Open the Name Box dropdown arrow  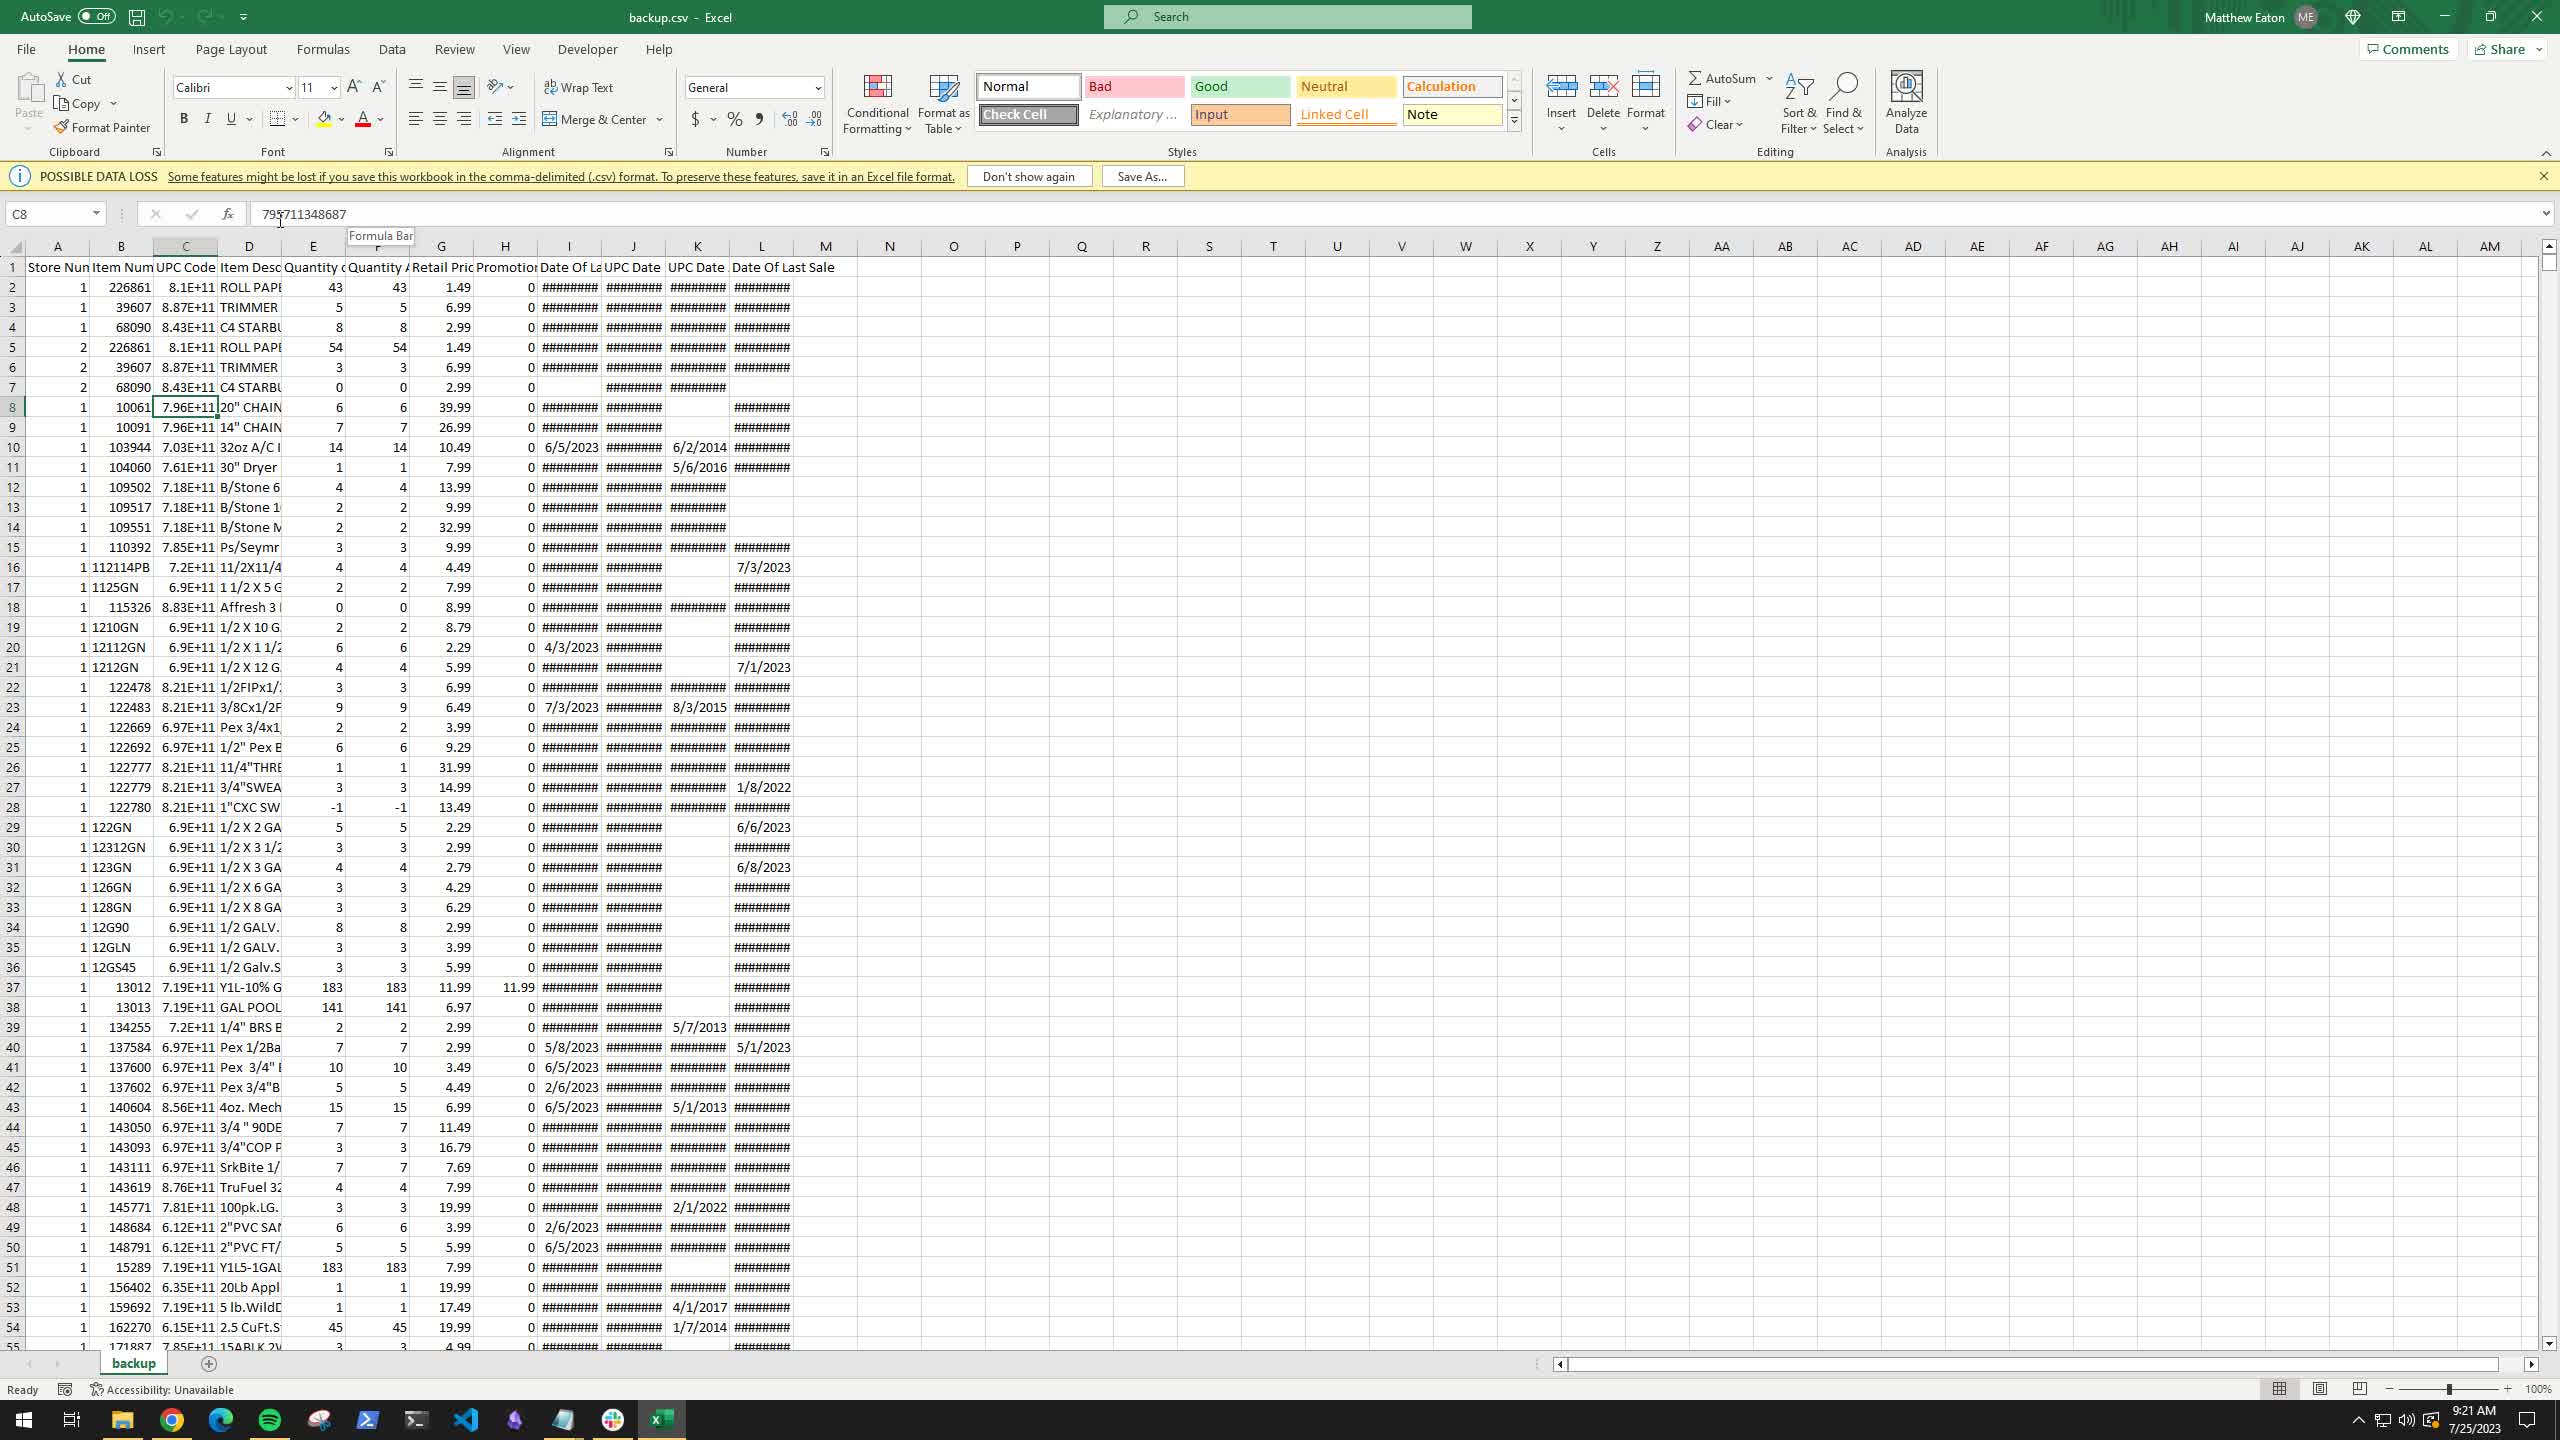click(96, 214)
